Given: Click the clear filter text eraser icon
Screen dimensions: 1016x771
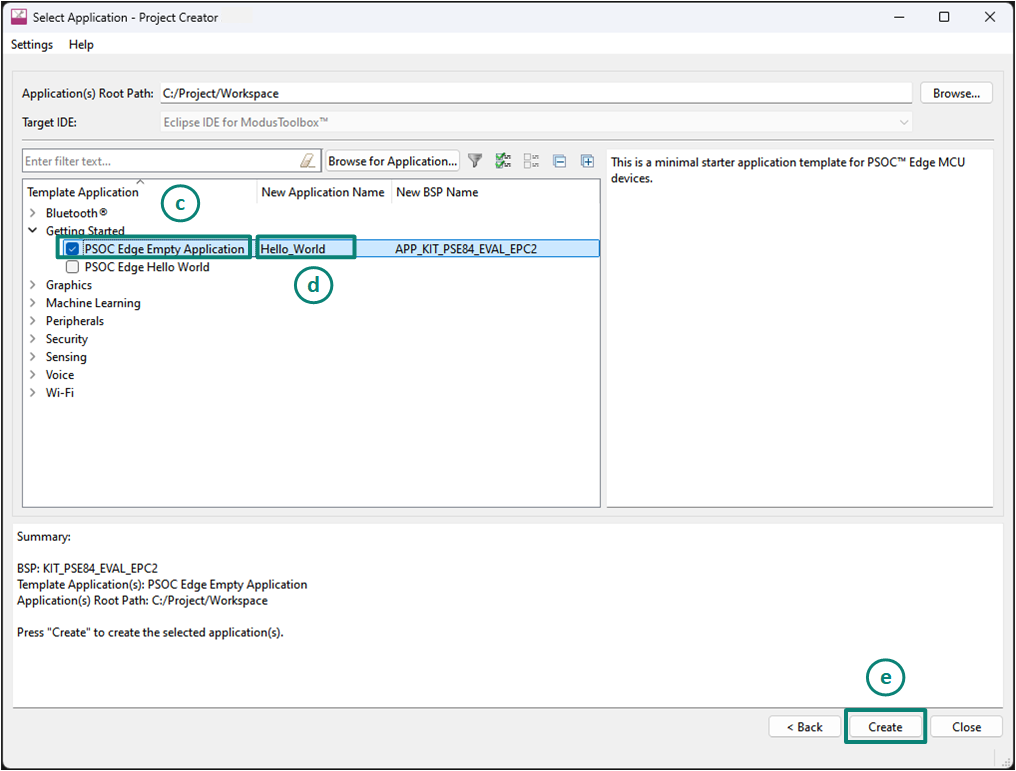Looking at the screenshot, I should pyautogui.click(x=307, y=161).
